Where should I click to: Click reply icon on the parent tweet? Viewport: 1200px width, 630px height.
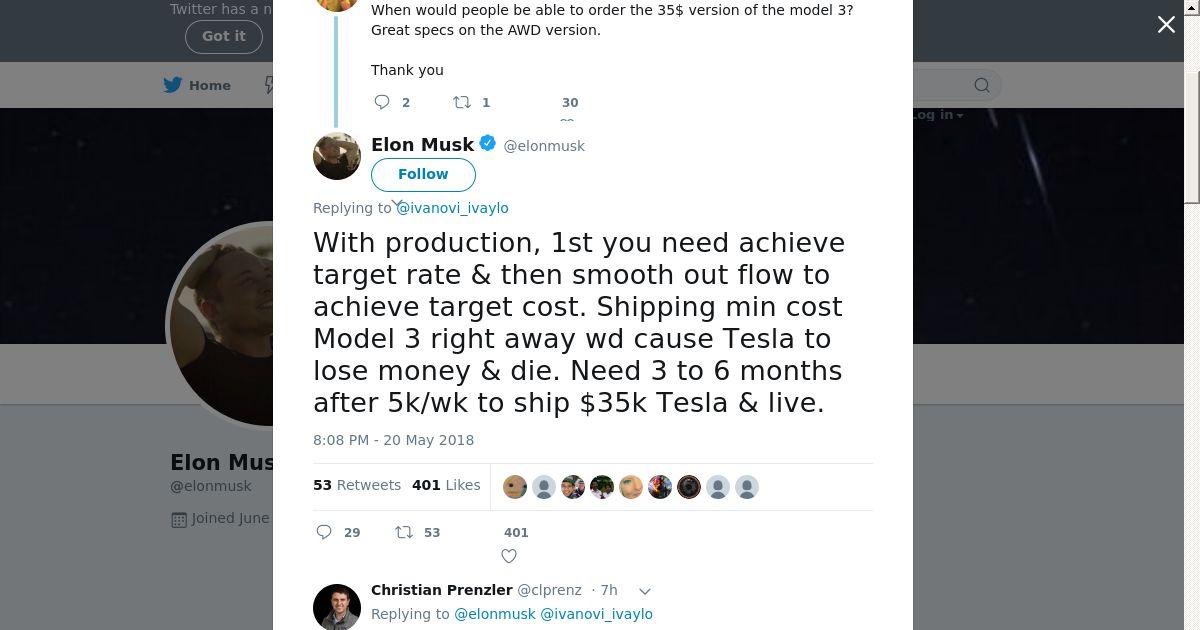382,102
